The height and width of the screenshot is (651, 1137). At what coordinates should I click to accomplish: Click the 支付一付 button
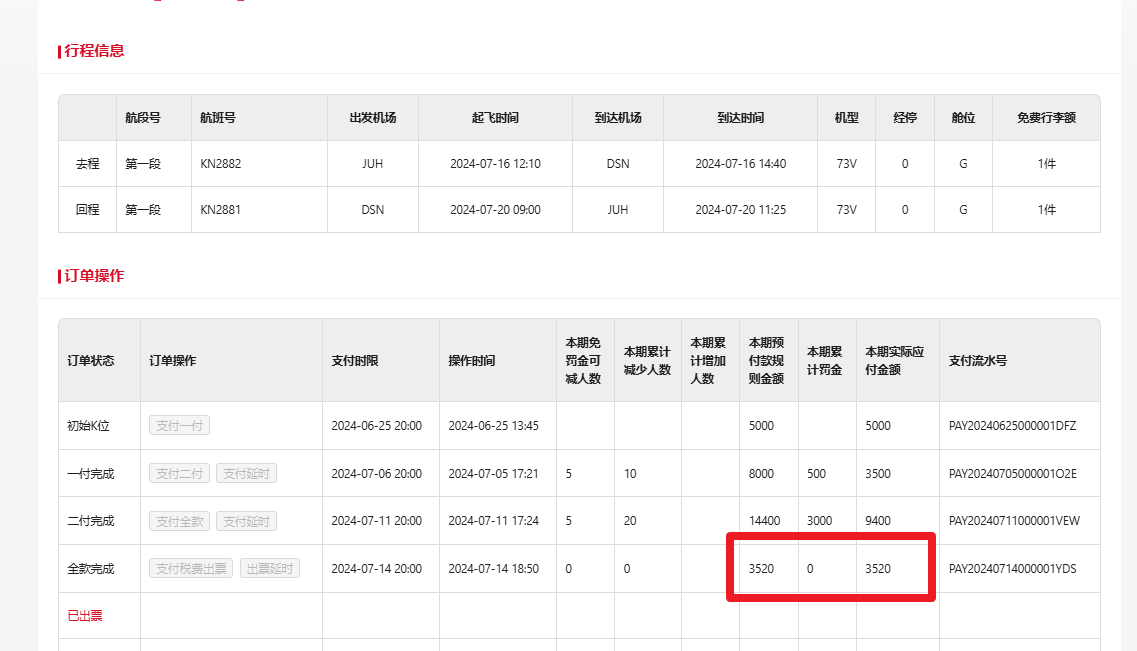[179, 426]
